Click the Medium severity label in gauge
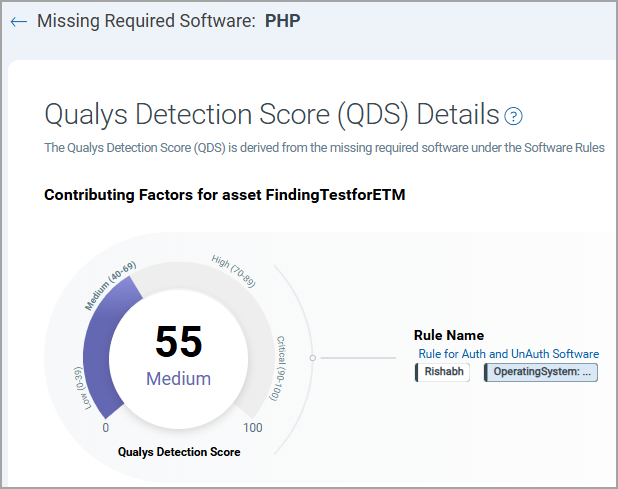Image resolution: width=618 pixels, height=489 pixels. pos(179,379)
